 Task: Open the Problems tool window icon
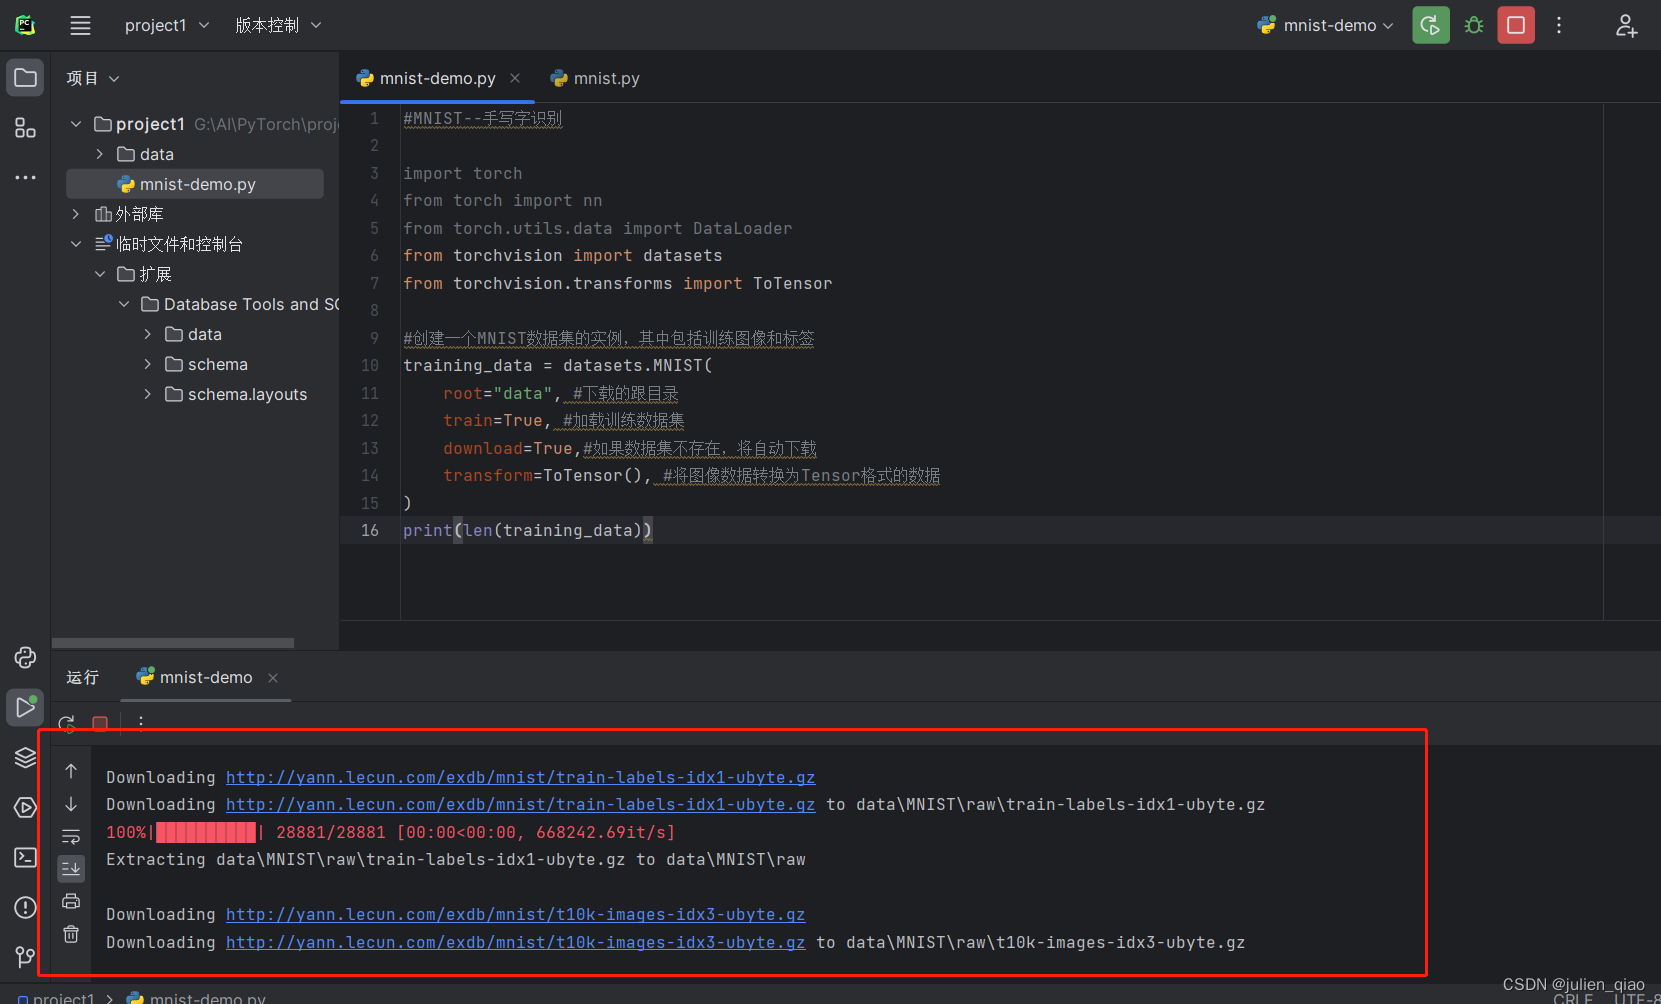25,907
